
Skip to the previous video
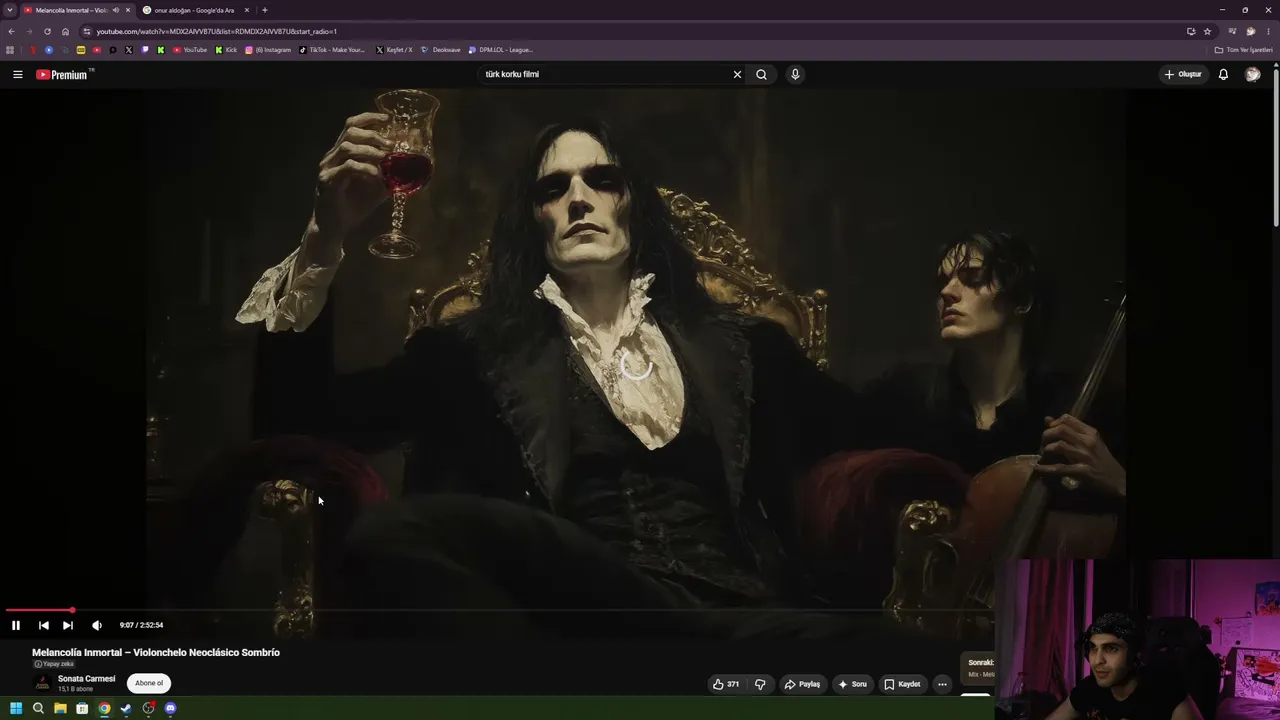pos(44,625)
